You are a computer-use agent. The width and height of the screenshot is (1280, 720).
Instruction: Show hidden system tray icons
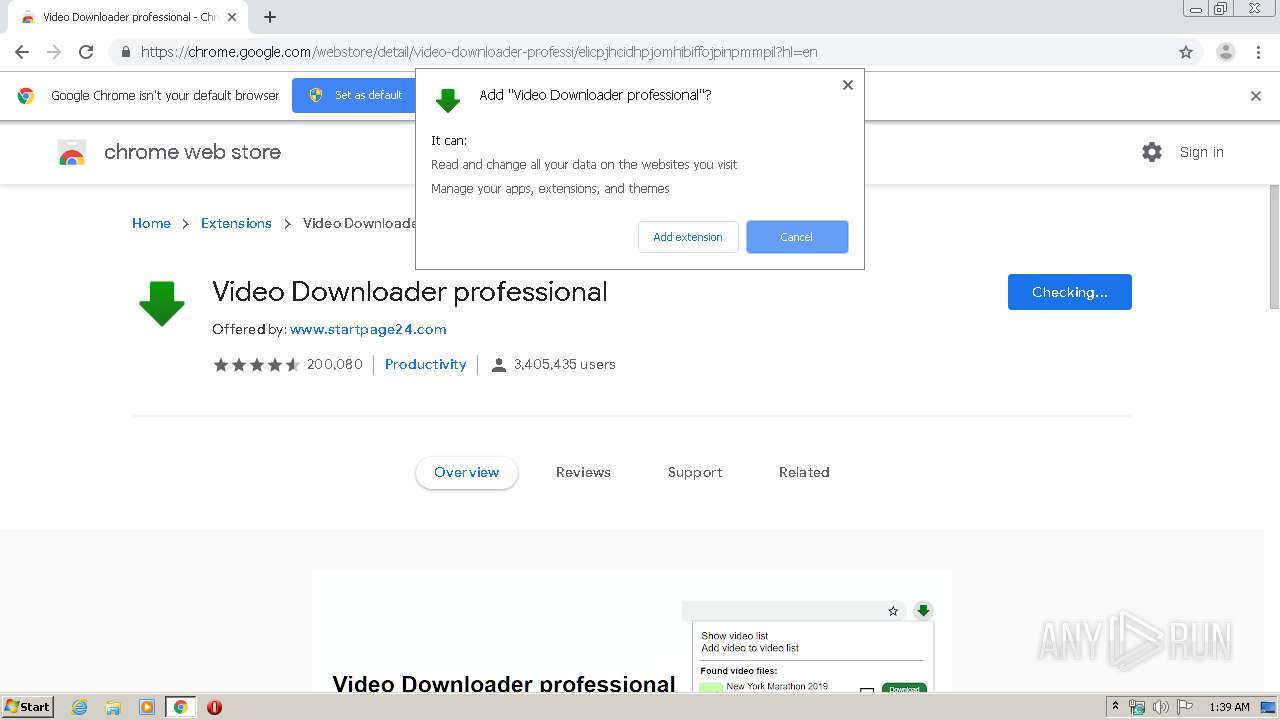pyautogui.click(x=1116, y=707)
